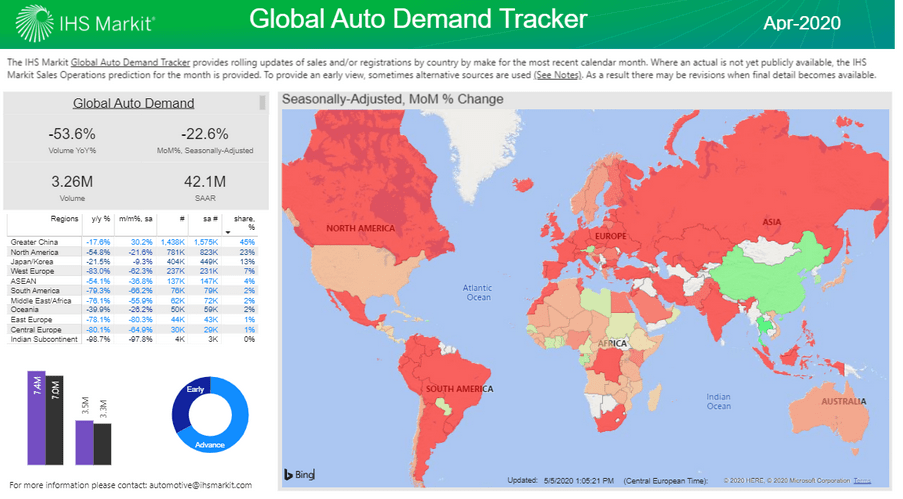Screen dimensions: 903x499
Task: Click the Global Auto Demand Tracker banner title
Action: pyautogui.click(x=418, y=19)
